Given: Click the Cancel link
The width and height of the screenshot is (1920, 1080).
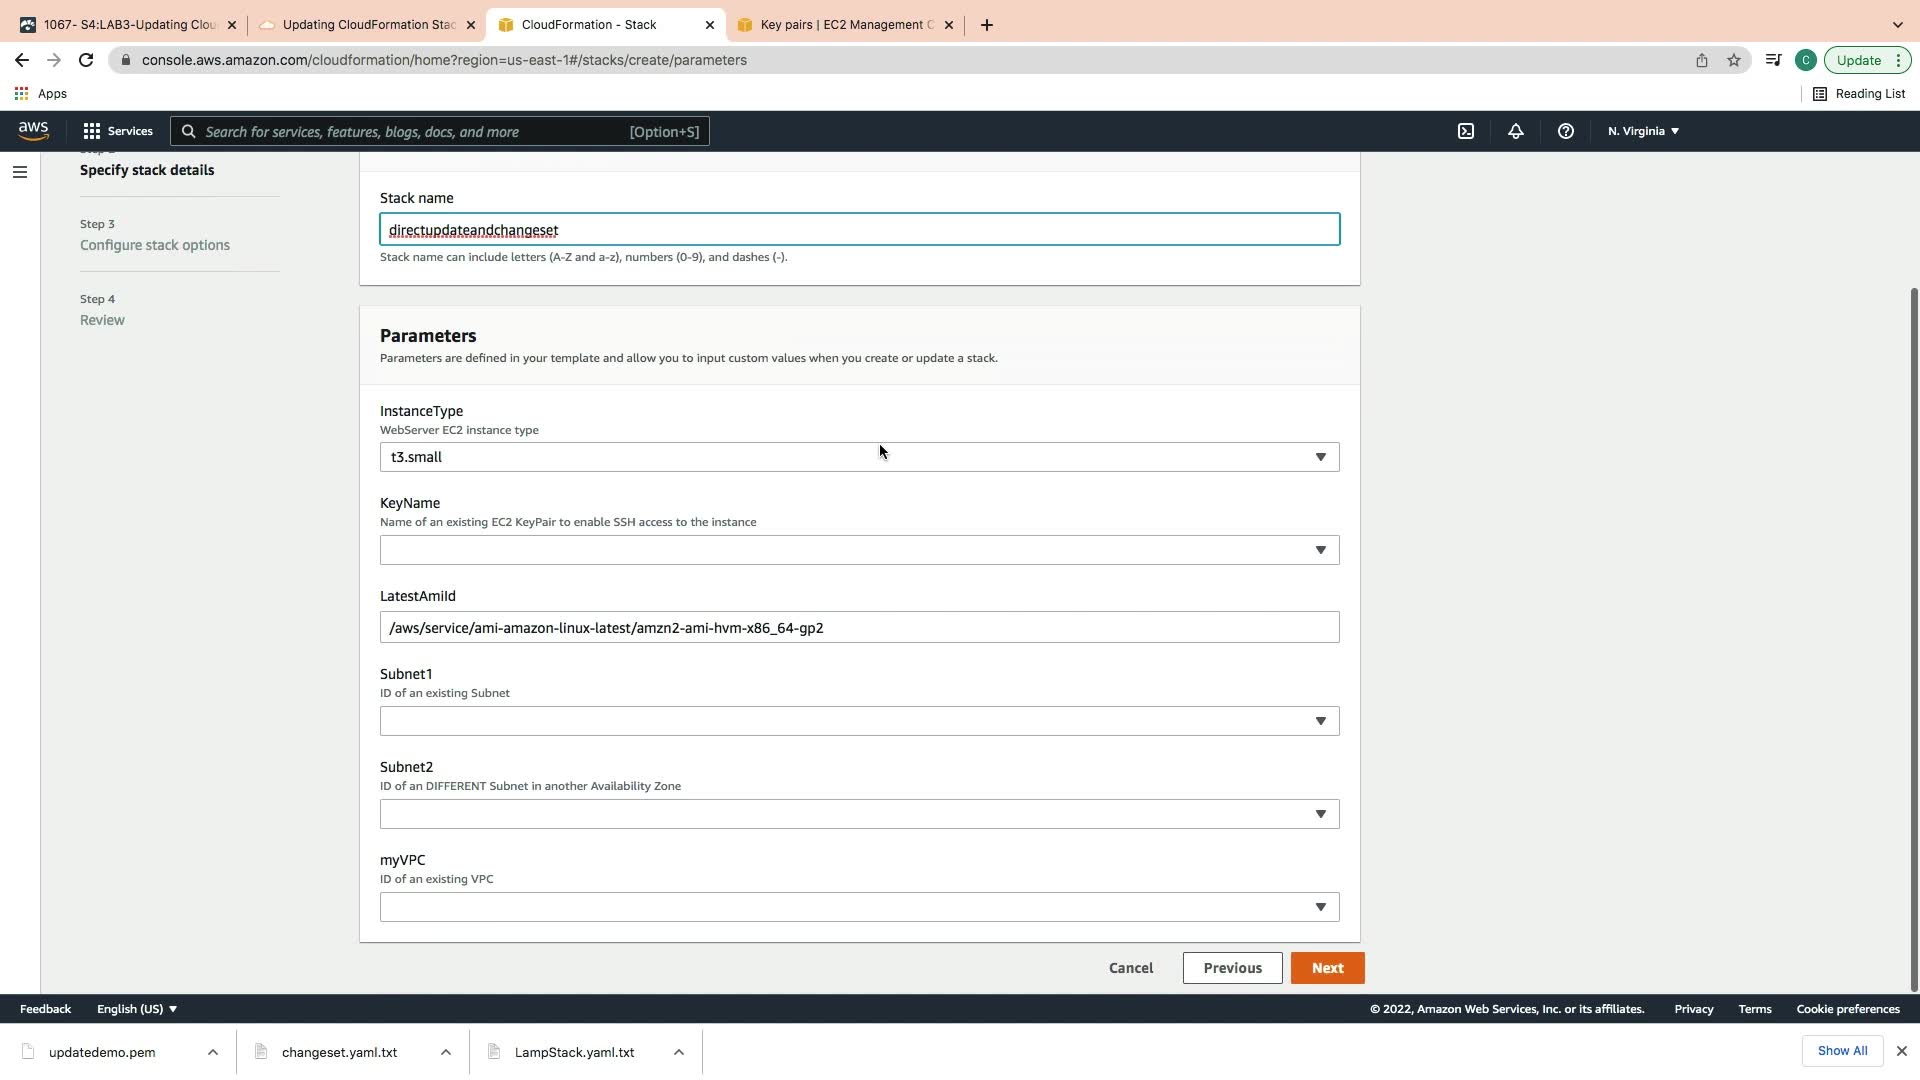Looking at the screenshot, I should pos(1131,968).
